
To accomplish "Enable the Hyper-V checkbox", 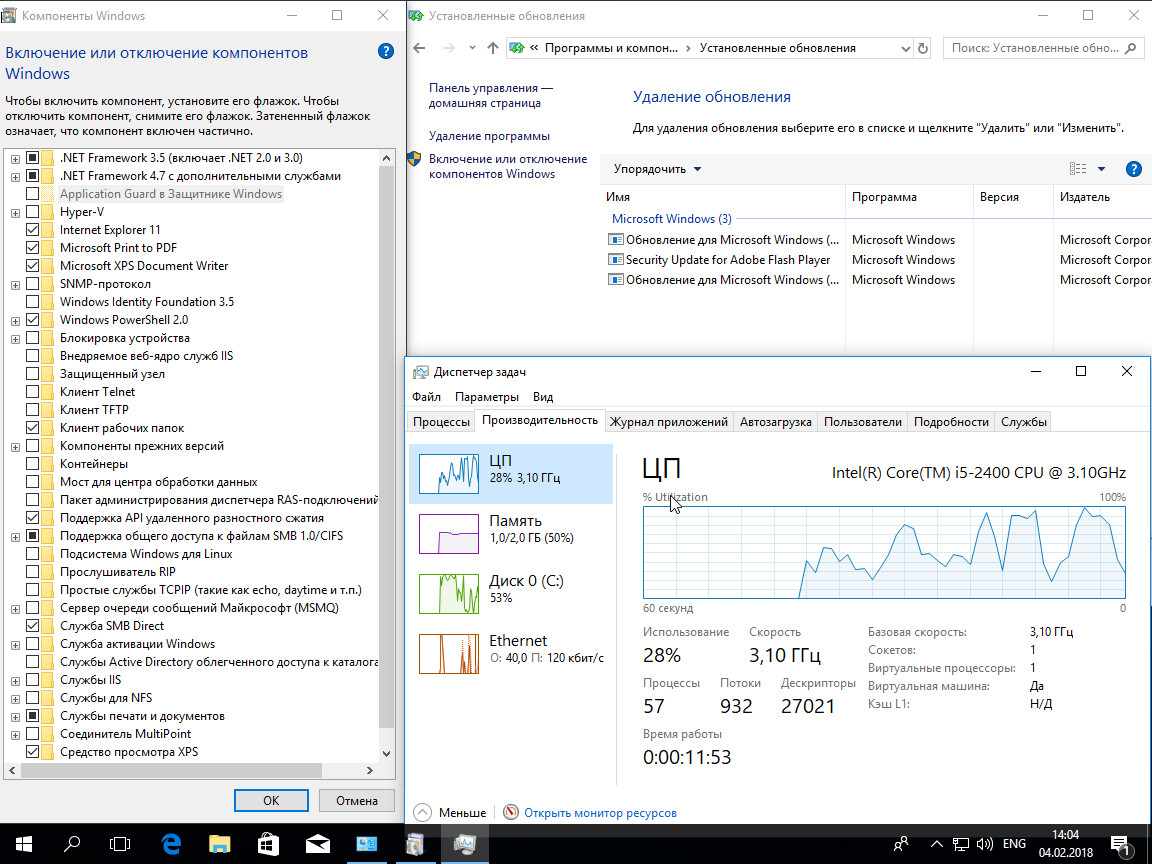I will (x=32, y=212).
